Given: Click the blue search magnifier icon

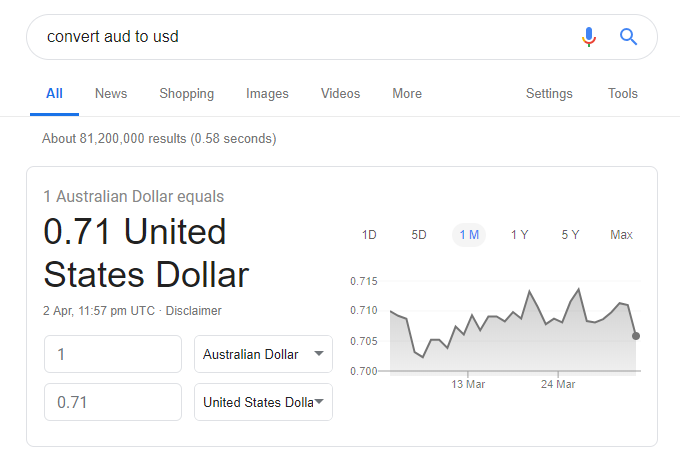Looking at the screenshot, I should [x=628, y=37].
